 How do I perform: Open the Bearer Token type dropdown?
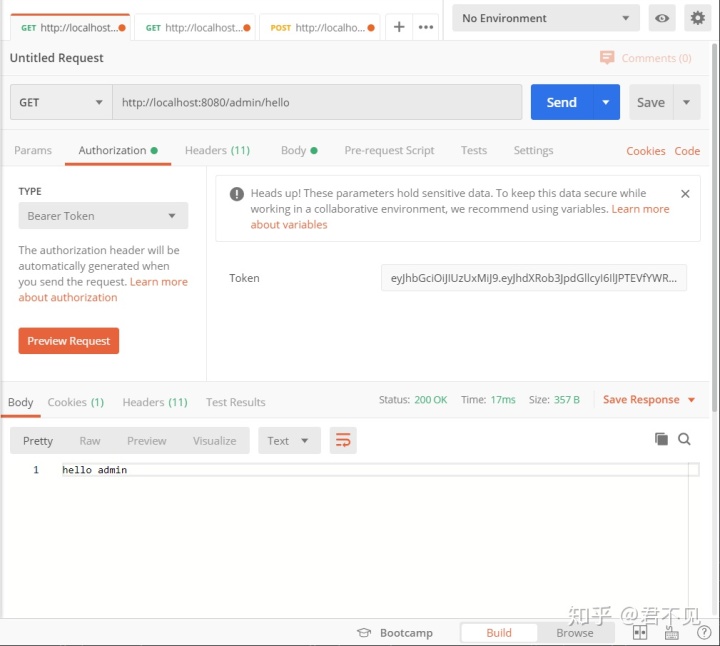(x=103, y=216)
